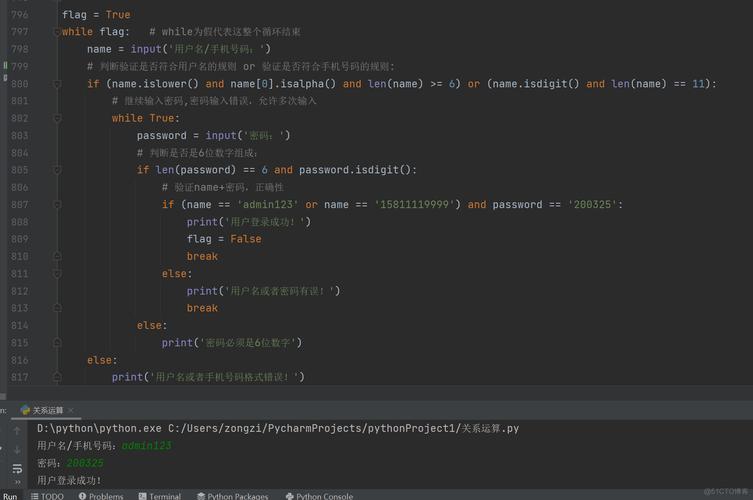Click console output '用户登录成功!'
The height and width of the screenshot is (500, 753).
pos(69,480)
